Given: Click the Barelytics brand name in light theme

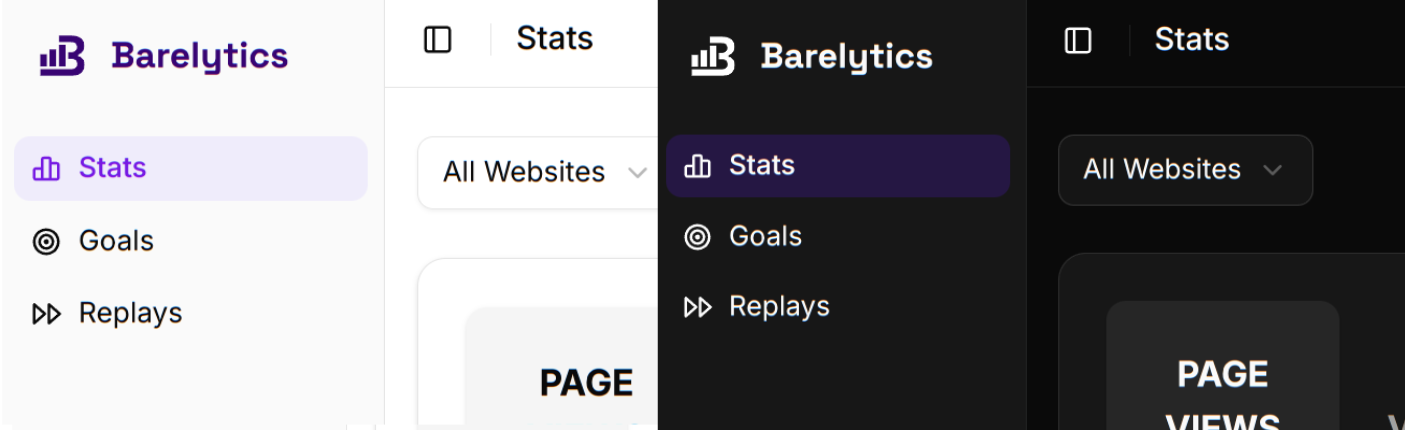Looking at the screenshot, I should 199,57.
